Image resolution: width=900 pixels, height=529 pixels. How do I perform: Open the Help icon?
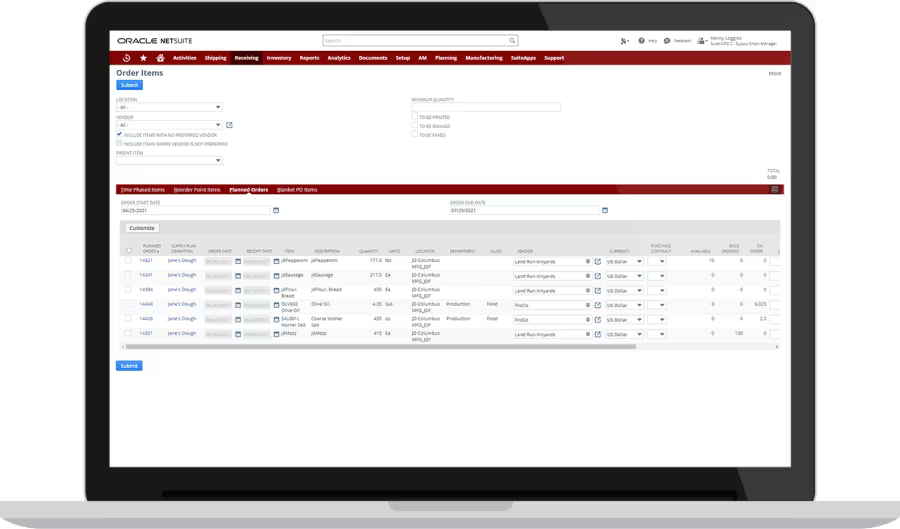pyautogui.click(x=642, y=41)
